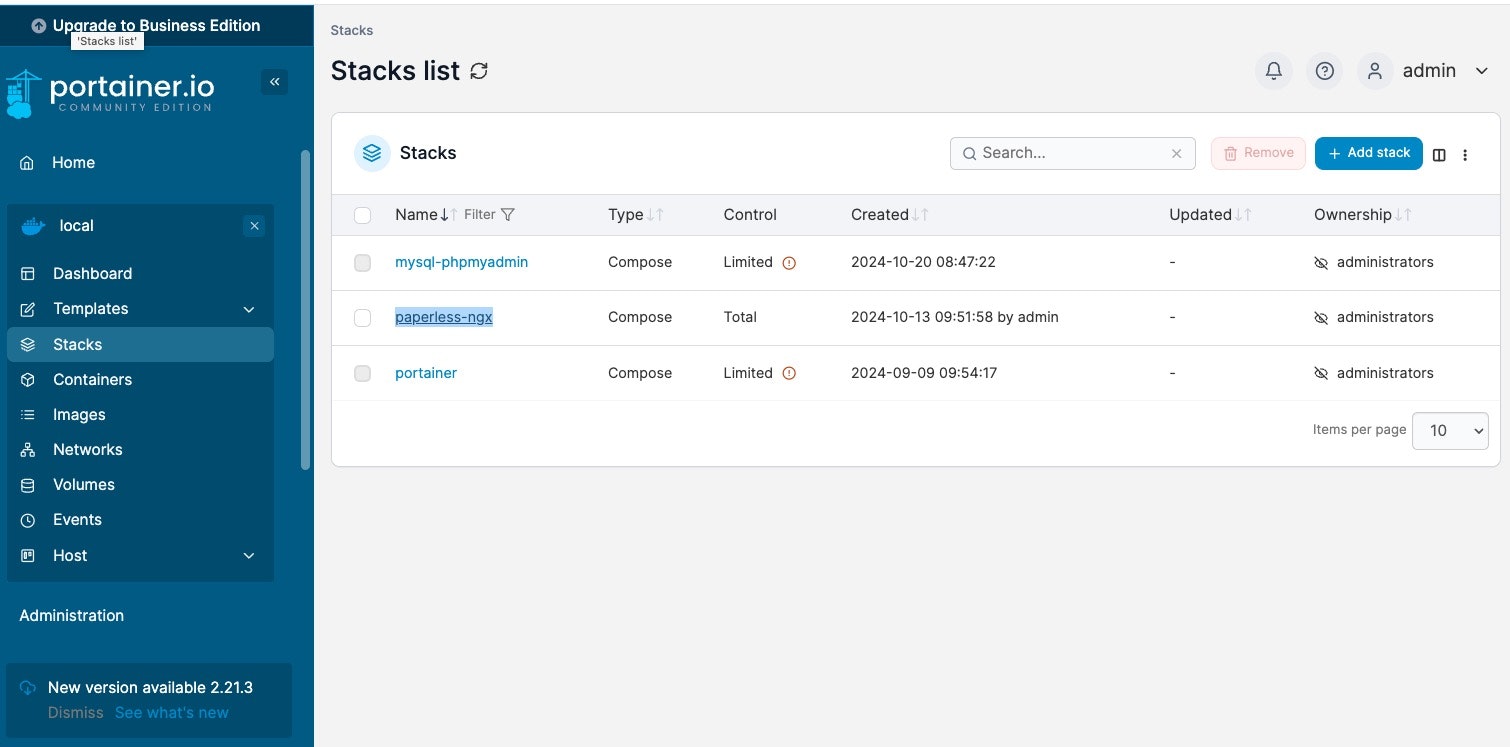This screenshot has width=1510, height=747.
Task: Collapse the sidebar with double chevron
Action: coord(274,82)
